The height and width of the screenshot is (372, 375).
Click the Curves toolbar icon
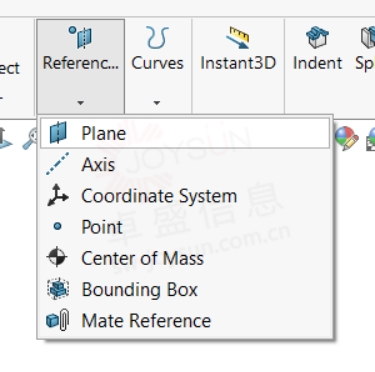pos(157,38)
